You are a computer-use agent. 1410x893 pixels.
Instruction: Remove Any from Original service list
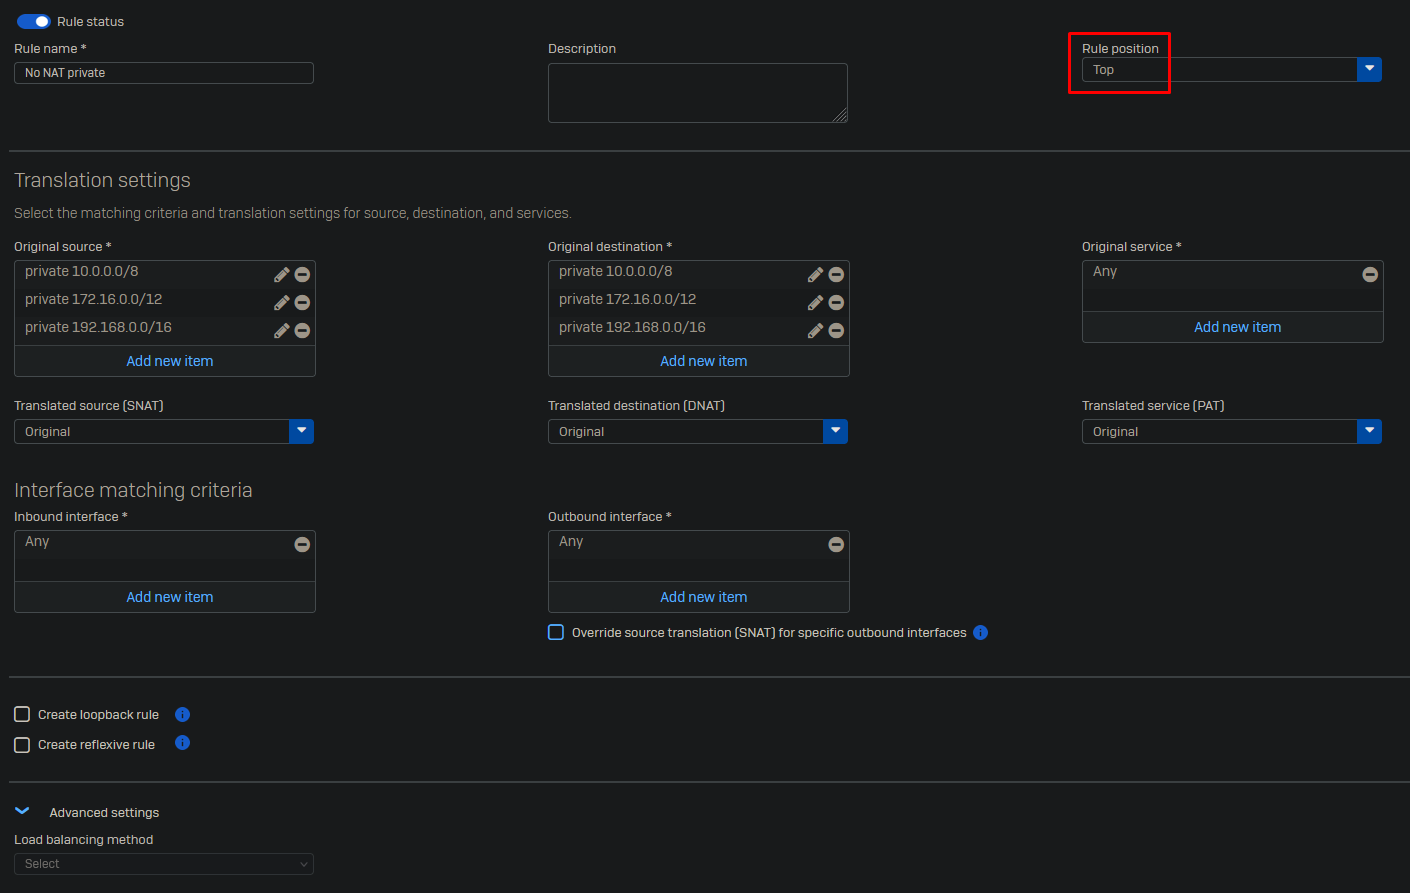1370,274
